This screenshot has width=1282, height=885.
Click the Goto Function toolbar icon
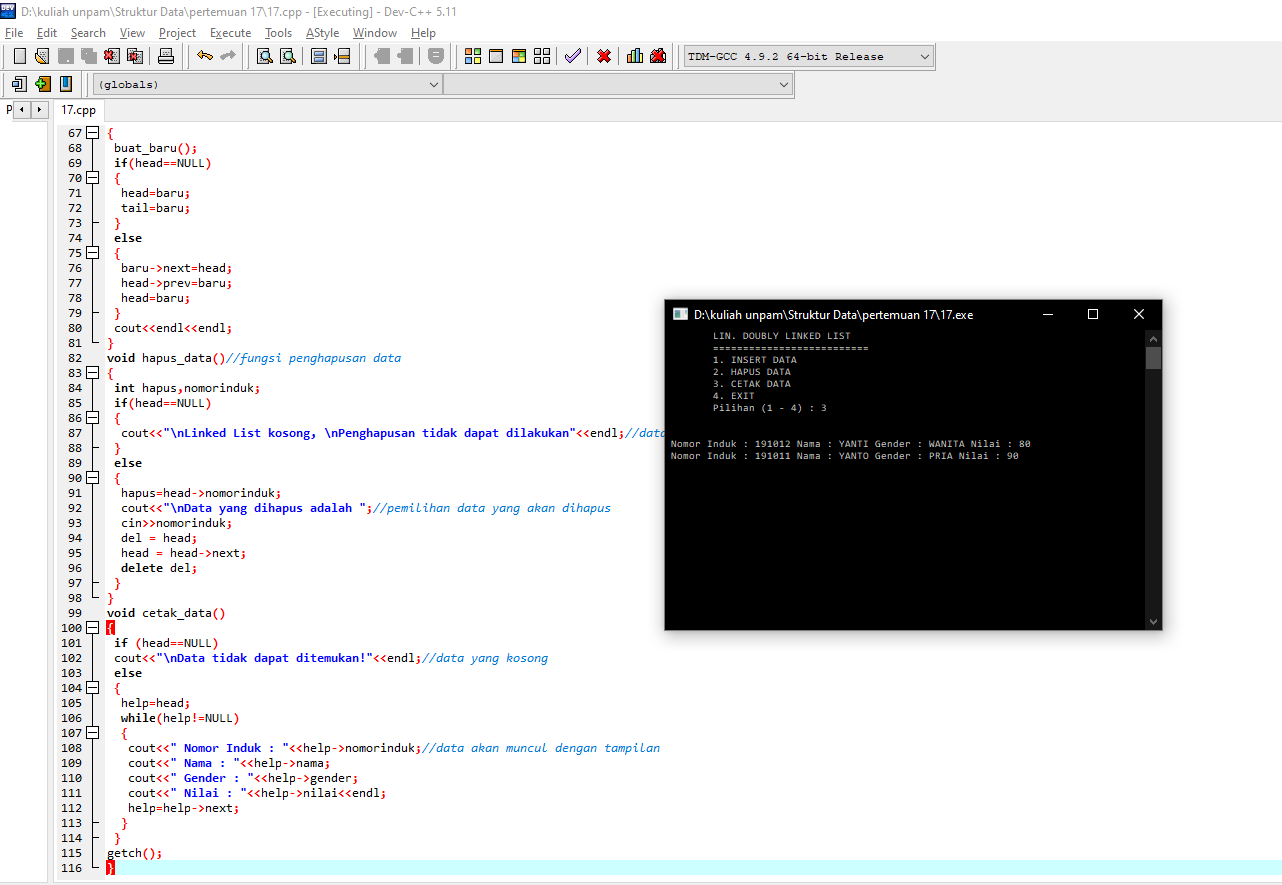tap(319, 56)
